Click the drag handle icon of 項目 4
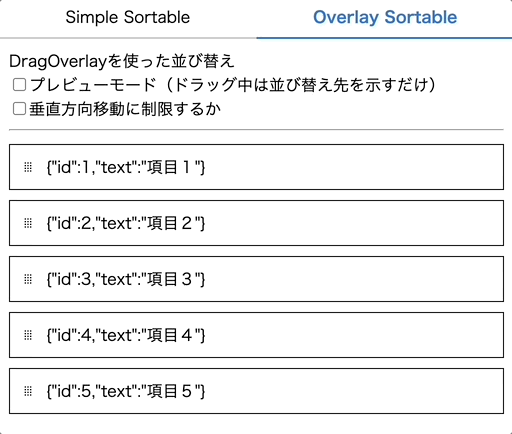This screenshot has width=512, height=434. tap(28, 335)
